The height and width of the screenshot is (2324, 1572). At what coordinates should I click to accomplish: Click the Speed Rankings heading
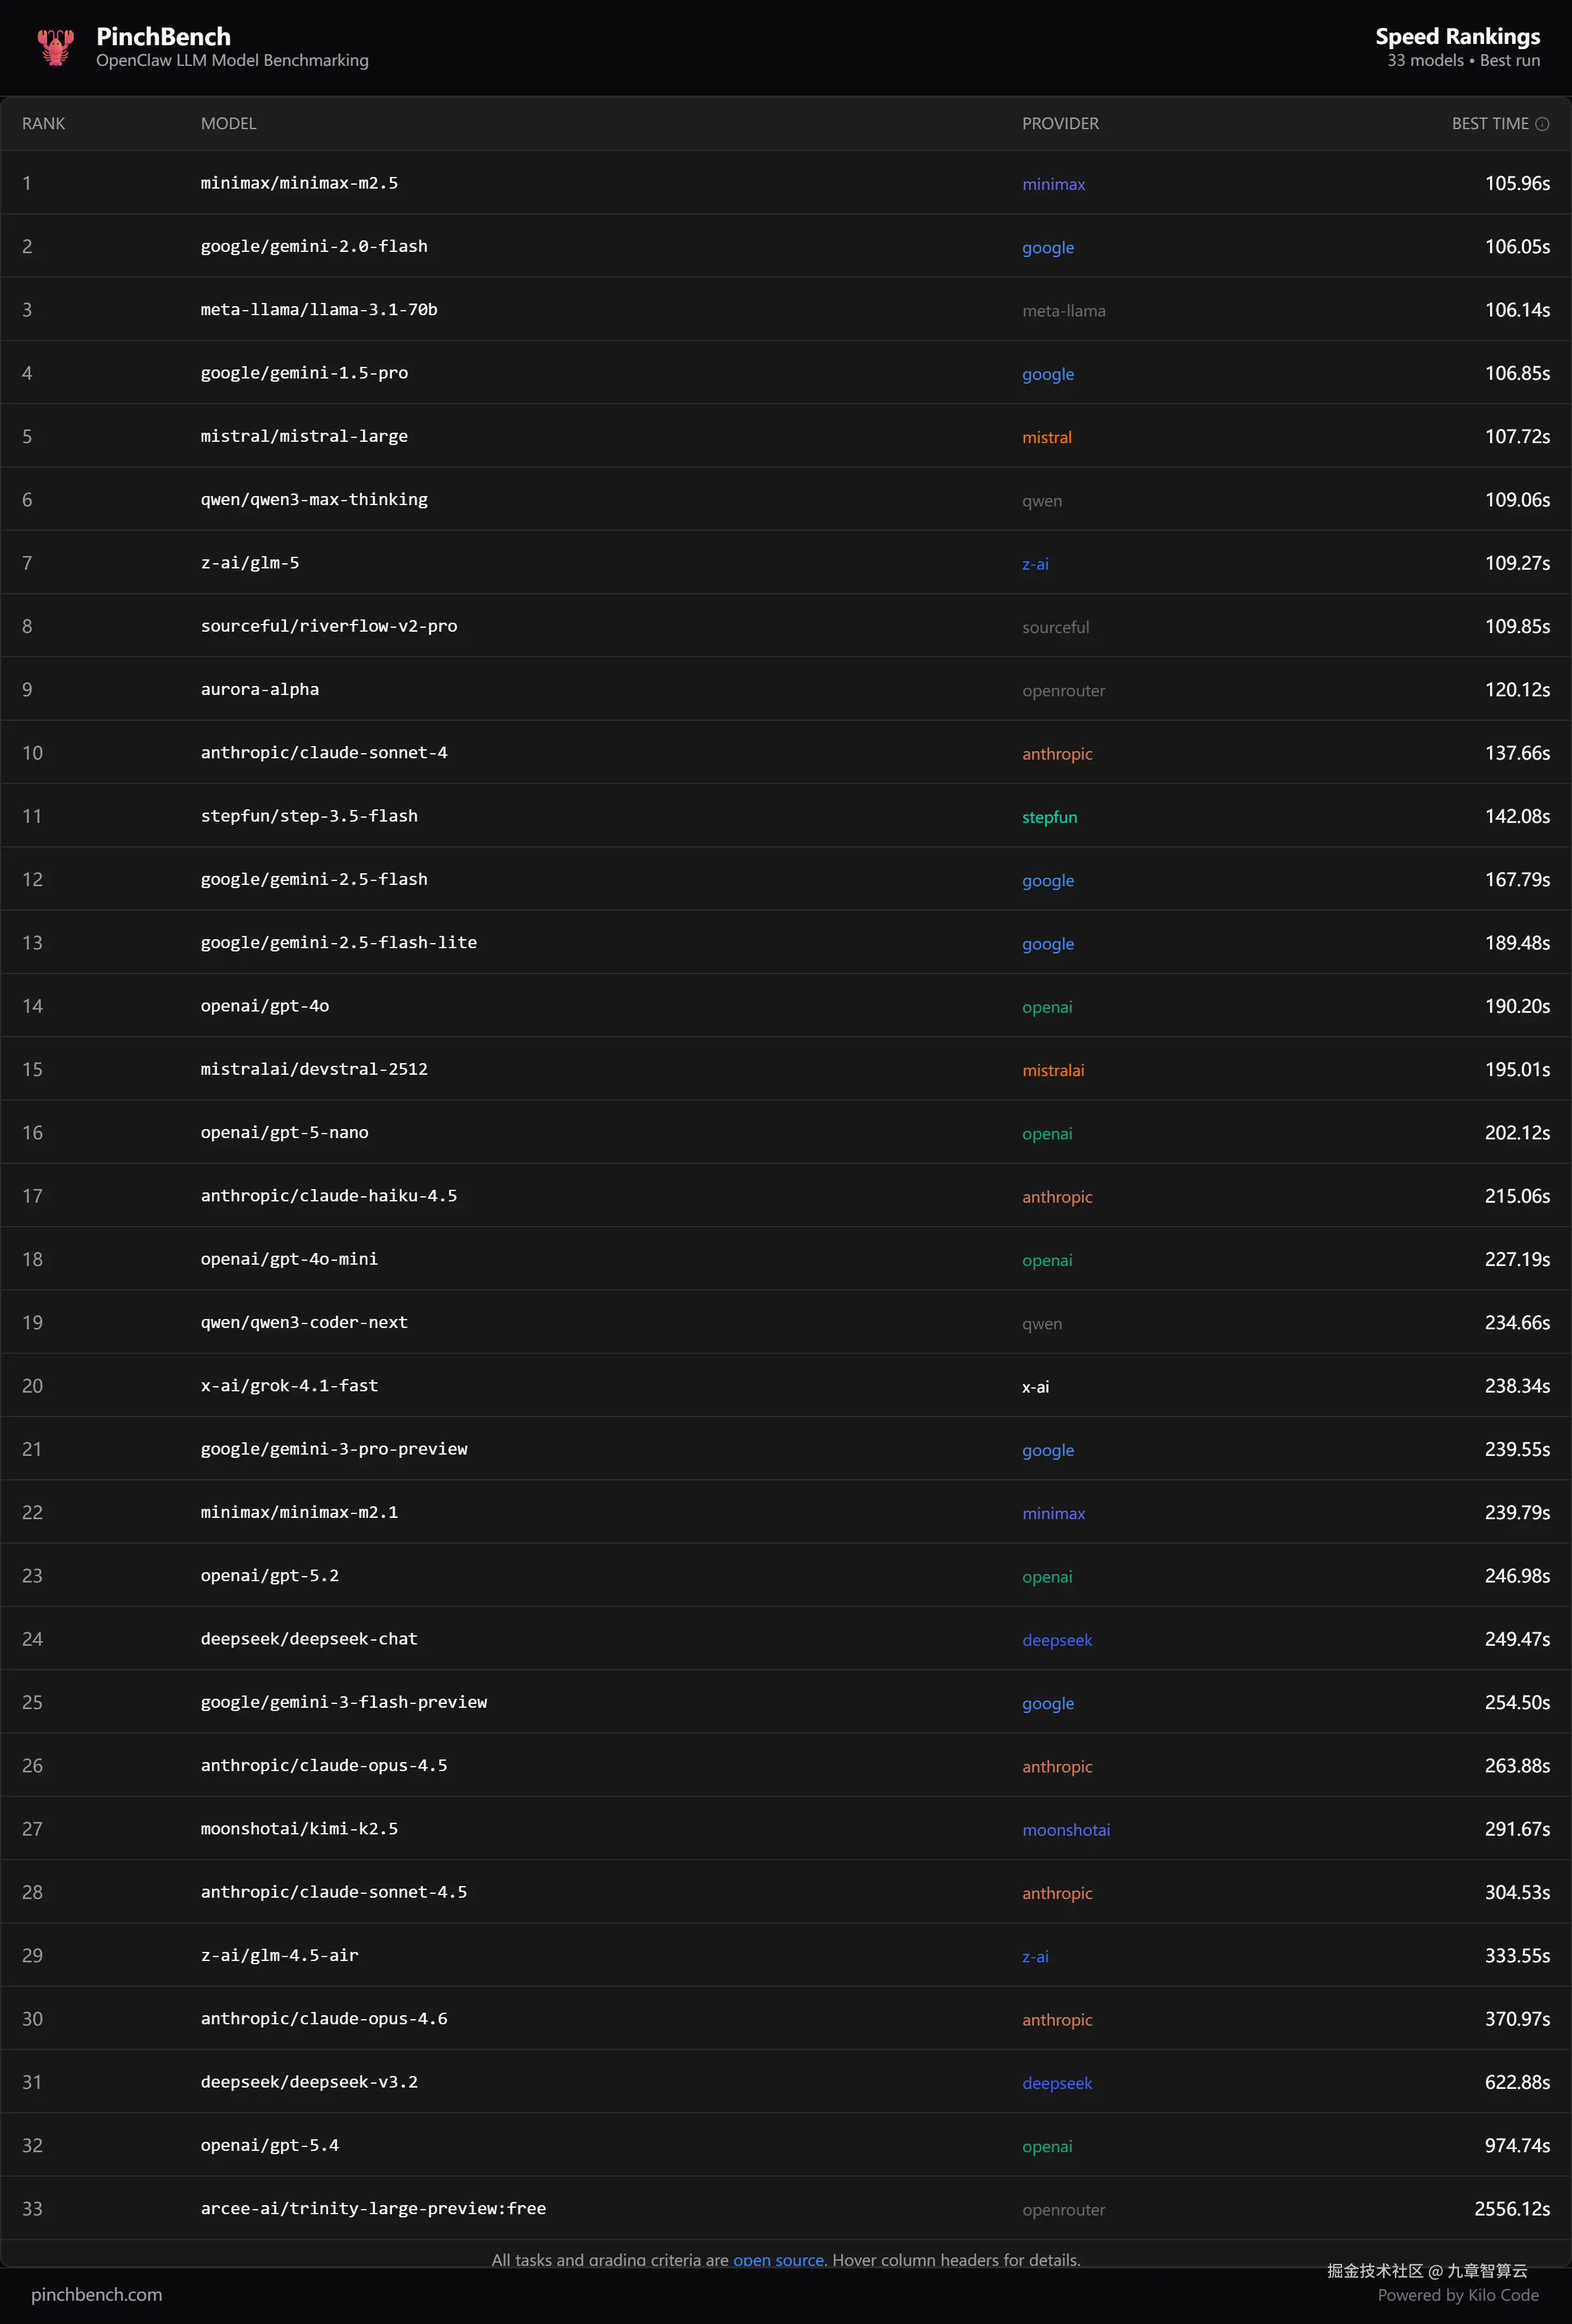pyautogui.click(x=1457, y=37)
